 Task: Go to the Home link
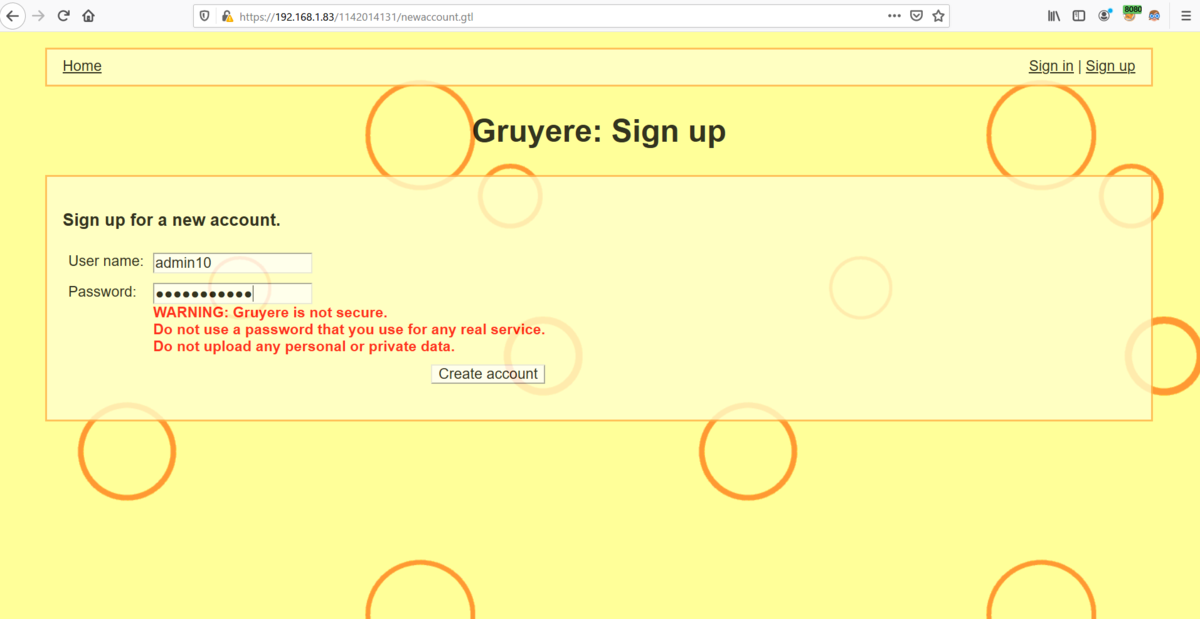tap(82, 66)
